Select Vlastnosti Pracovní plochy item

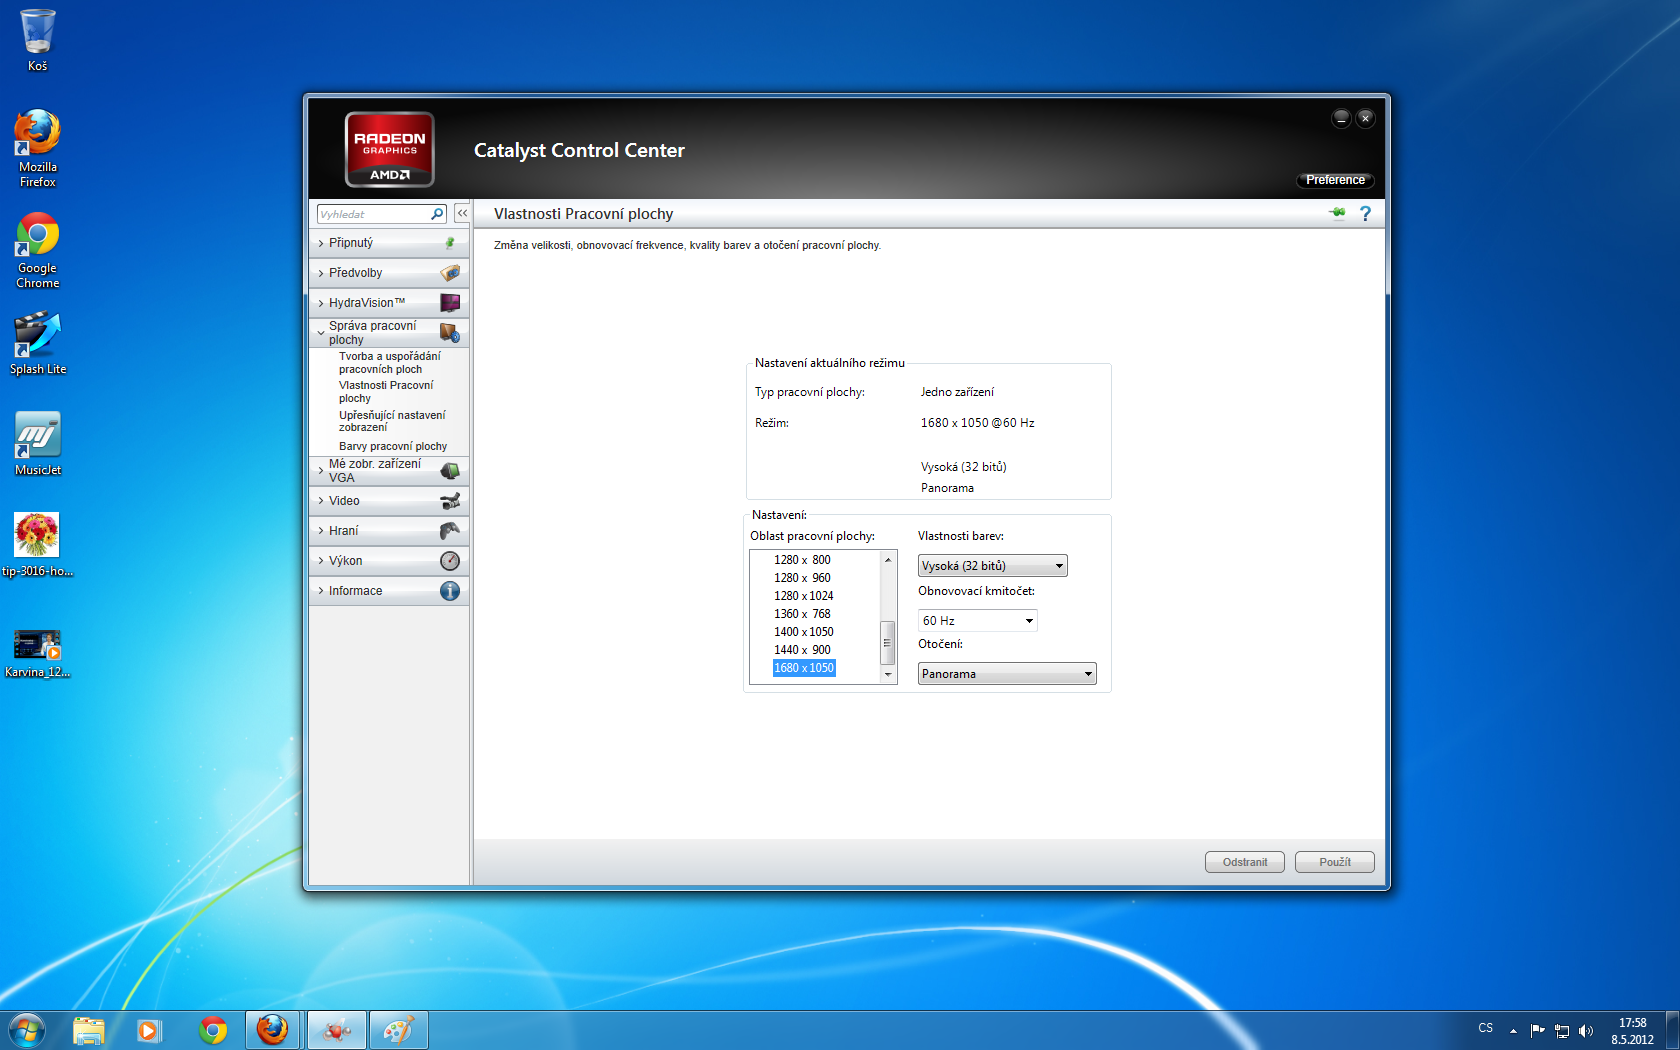coord(386,392)
